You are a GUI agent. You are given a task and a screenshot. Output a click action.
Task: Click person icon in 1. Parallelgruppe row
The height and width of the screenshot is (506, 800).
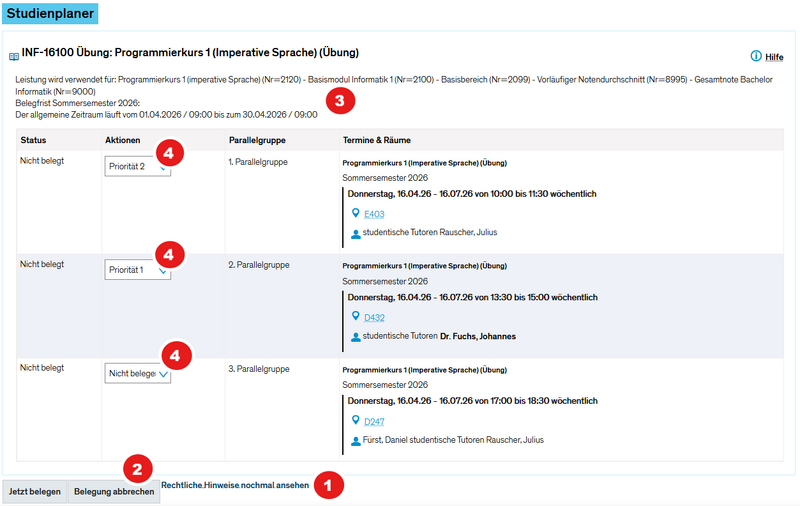click(356, 234)
